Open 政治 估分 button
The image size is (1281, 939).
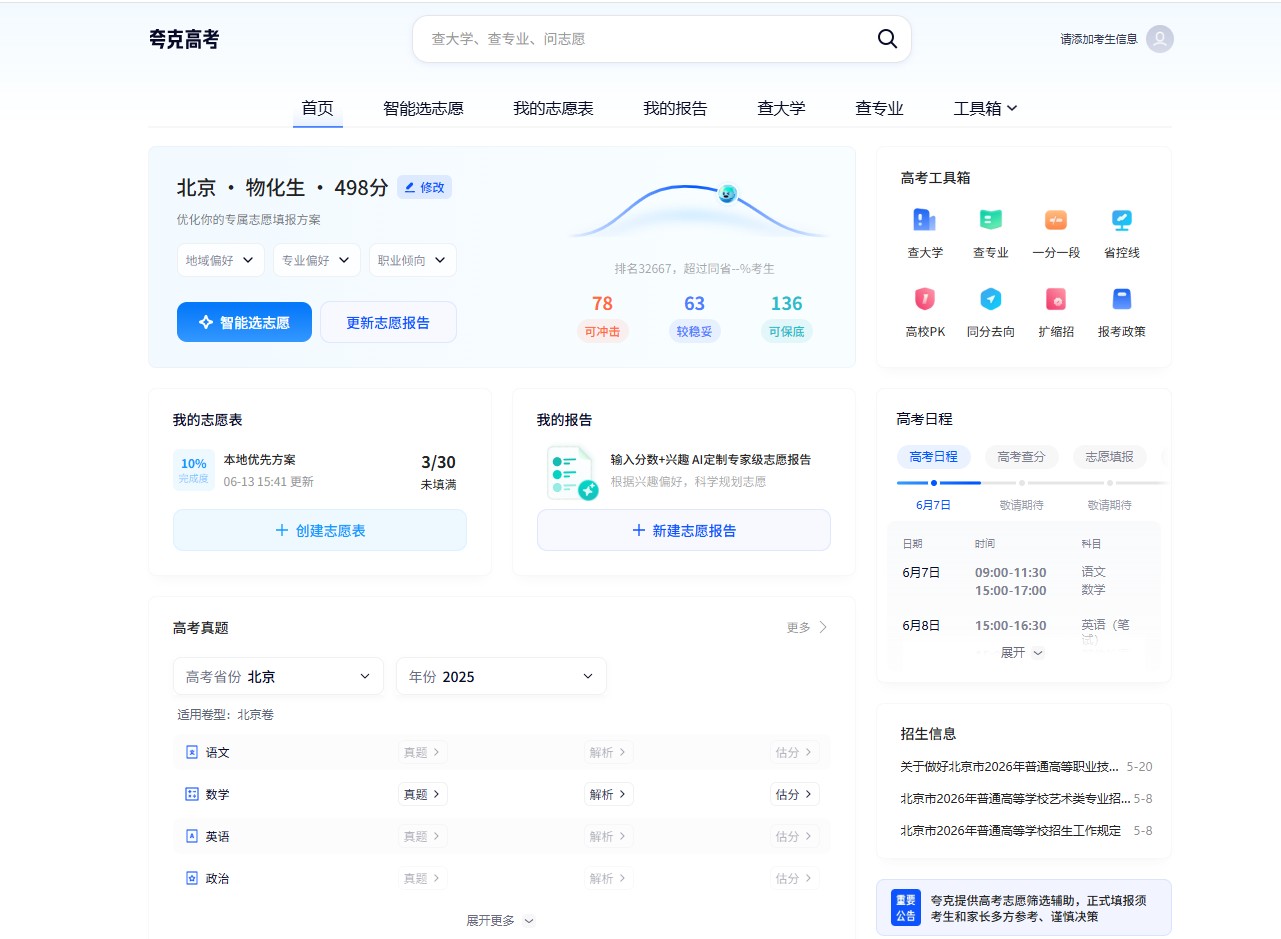(795, 878)
